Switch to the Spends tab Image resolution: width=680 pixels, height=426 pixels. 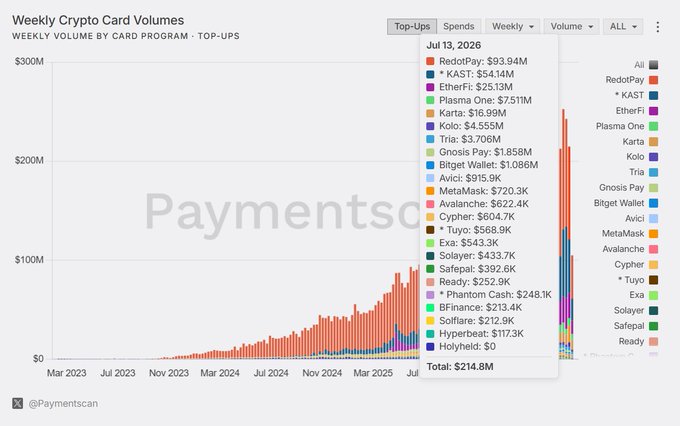pyautogui.click(x=459, y=26)
